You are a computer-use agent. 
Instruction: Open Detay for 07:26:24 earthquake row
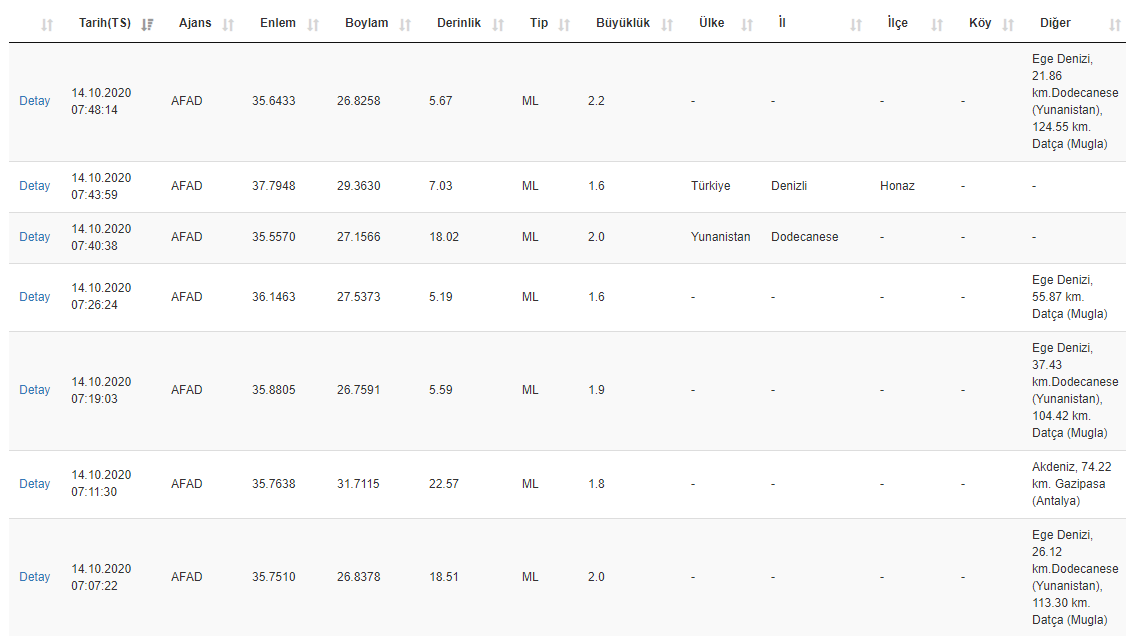pyautogui.click(x=34, y=297)
